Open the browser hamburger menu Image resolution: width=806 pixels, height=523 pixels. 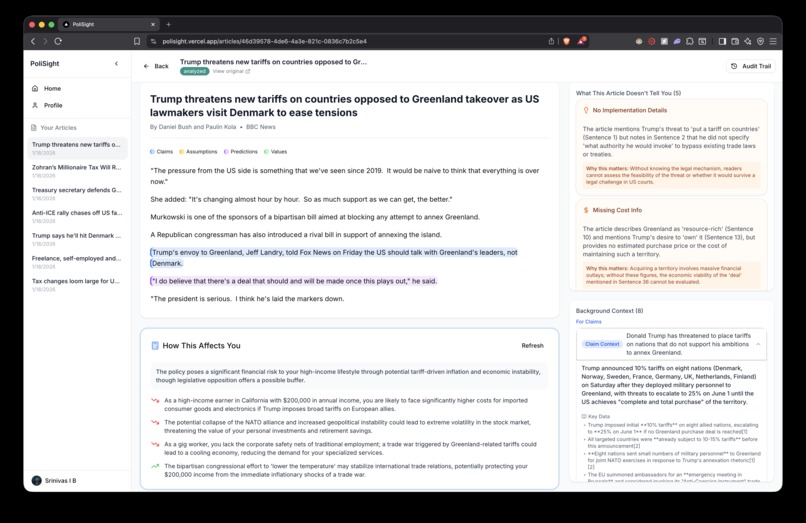[x=773, y=41]
